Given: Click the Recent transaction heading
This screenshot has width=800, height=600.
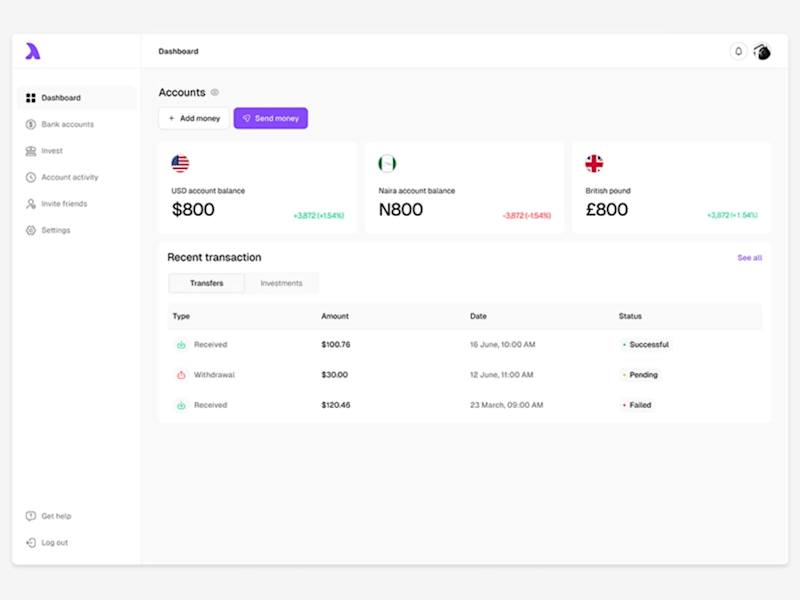Looking at the screenshot, I should pyautogui.click(x=214, y=257).
